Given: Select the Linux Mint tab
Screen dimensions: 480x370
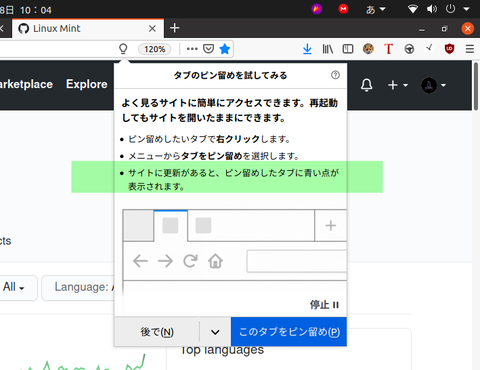Looking at the screenshot, I should pos(88,28).
